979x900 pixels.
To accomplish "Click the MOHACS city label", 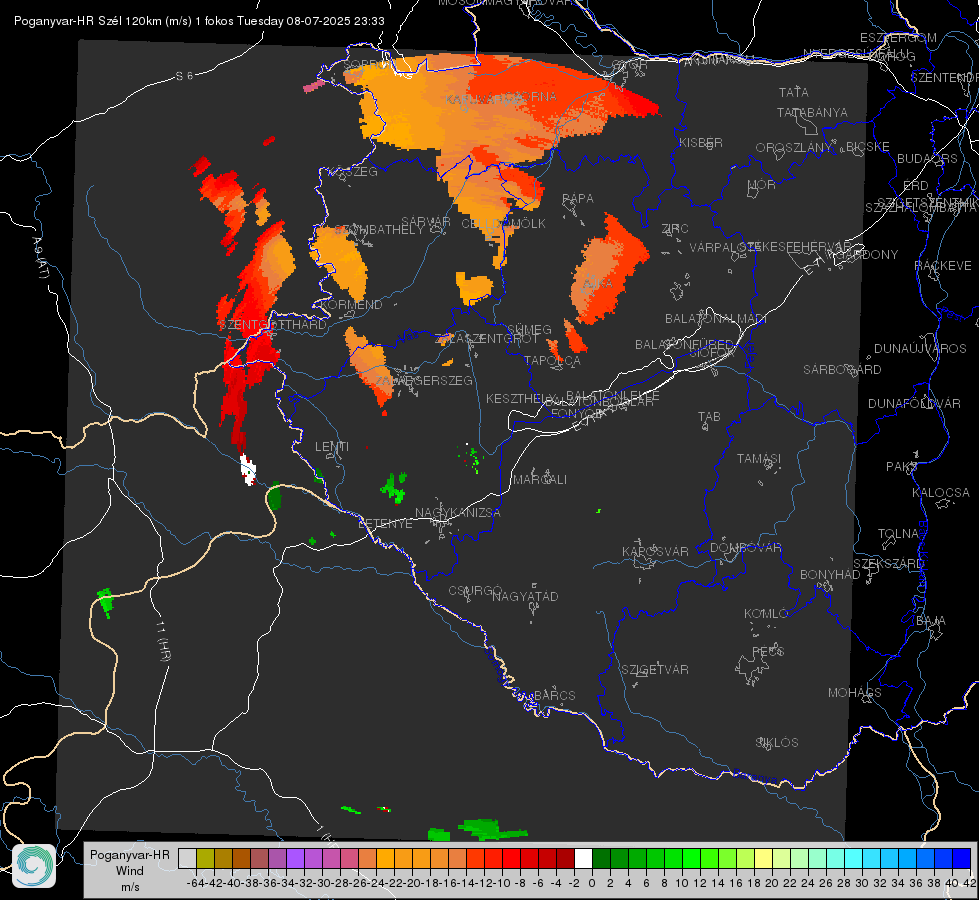I will (855, 693).
